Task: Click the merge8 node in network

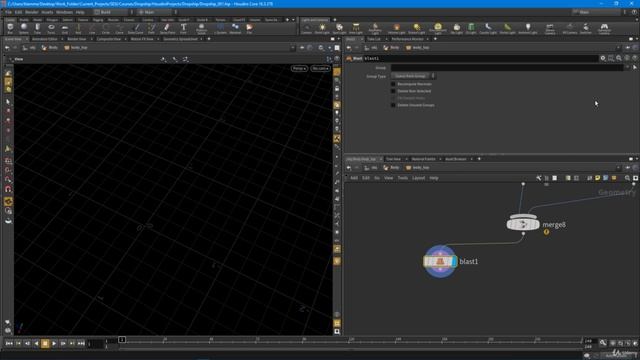Action: click(x=523, y=224)
